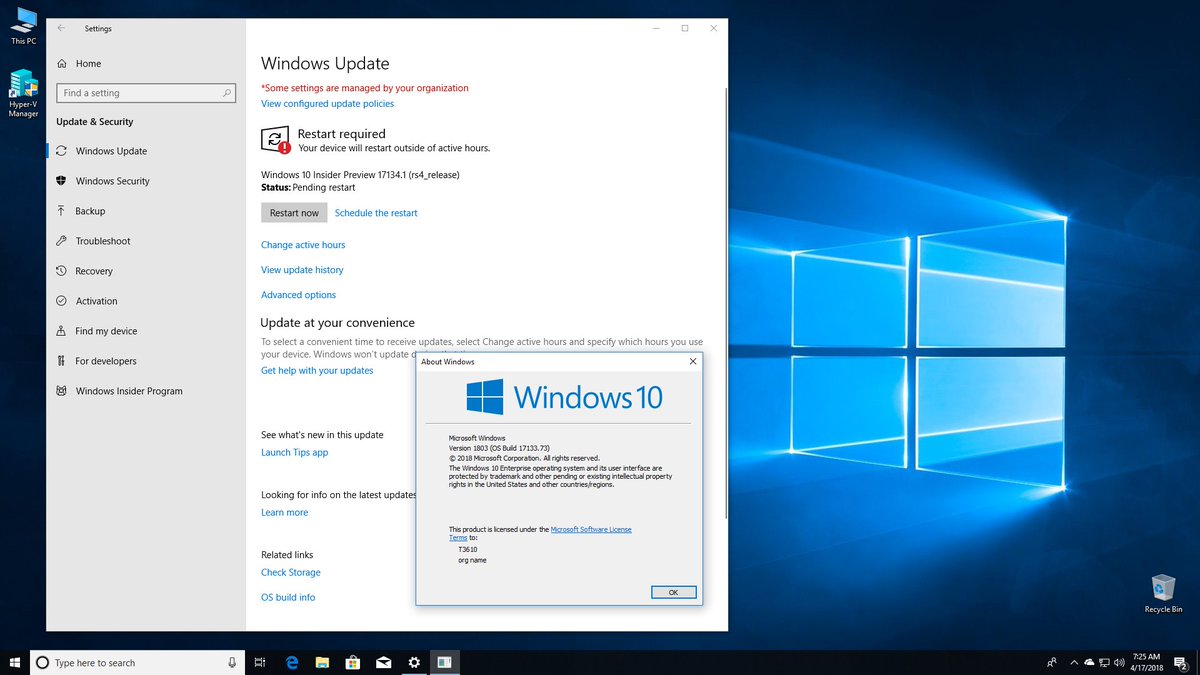This screenshot has width=1200, height=675.
Task: Open Change active hours link
Action: click(x=303, y=245)
